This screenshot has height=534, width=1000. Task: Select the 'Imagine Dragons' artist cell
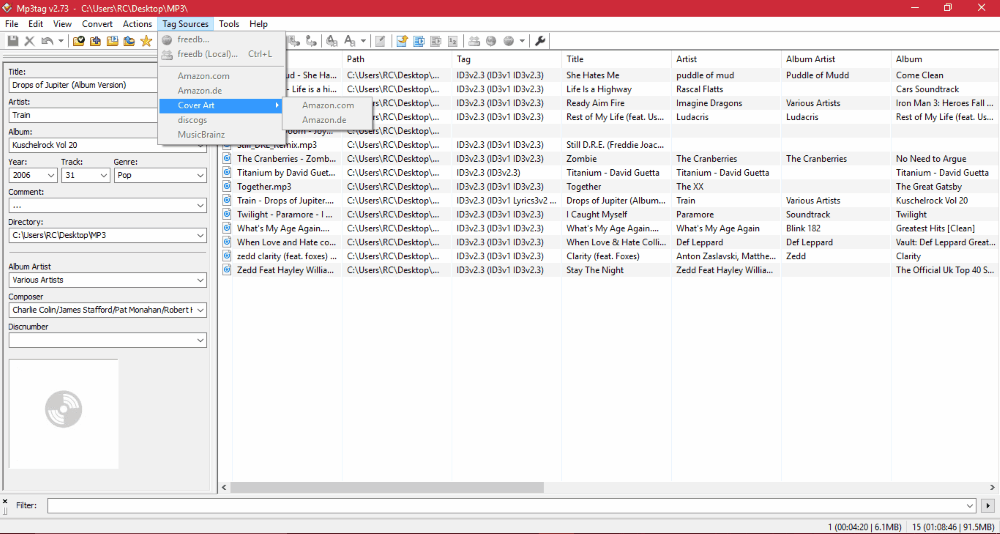[726, 103]
